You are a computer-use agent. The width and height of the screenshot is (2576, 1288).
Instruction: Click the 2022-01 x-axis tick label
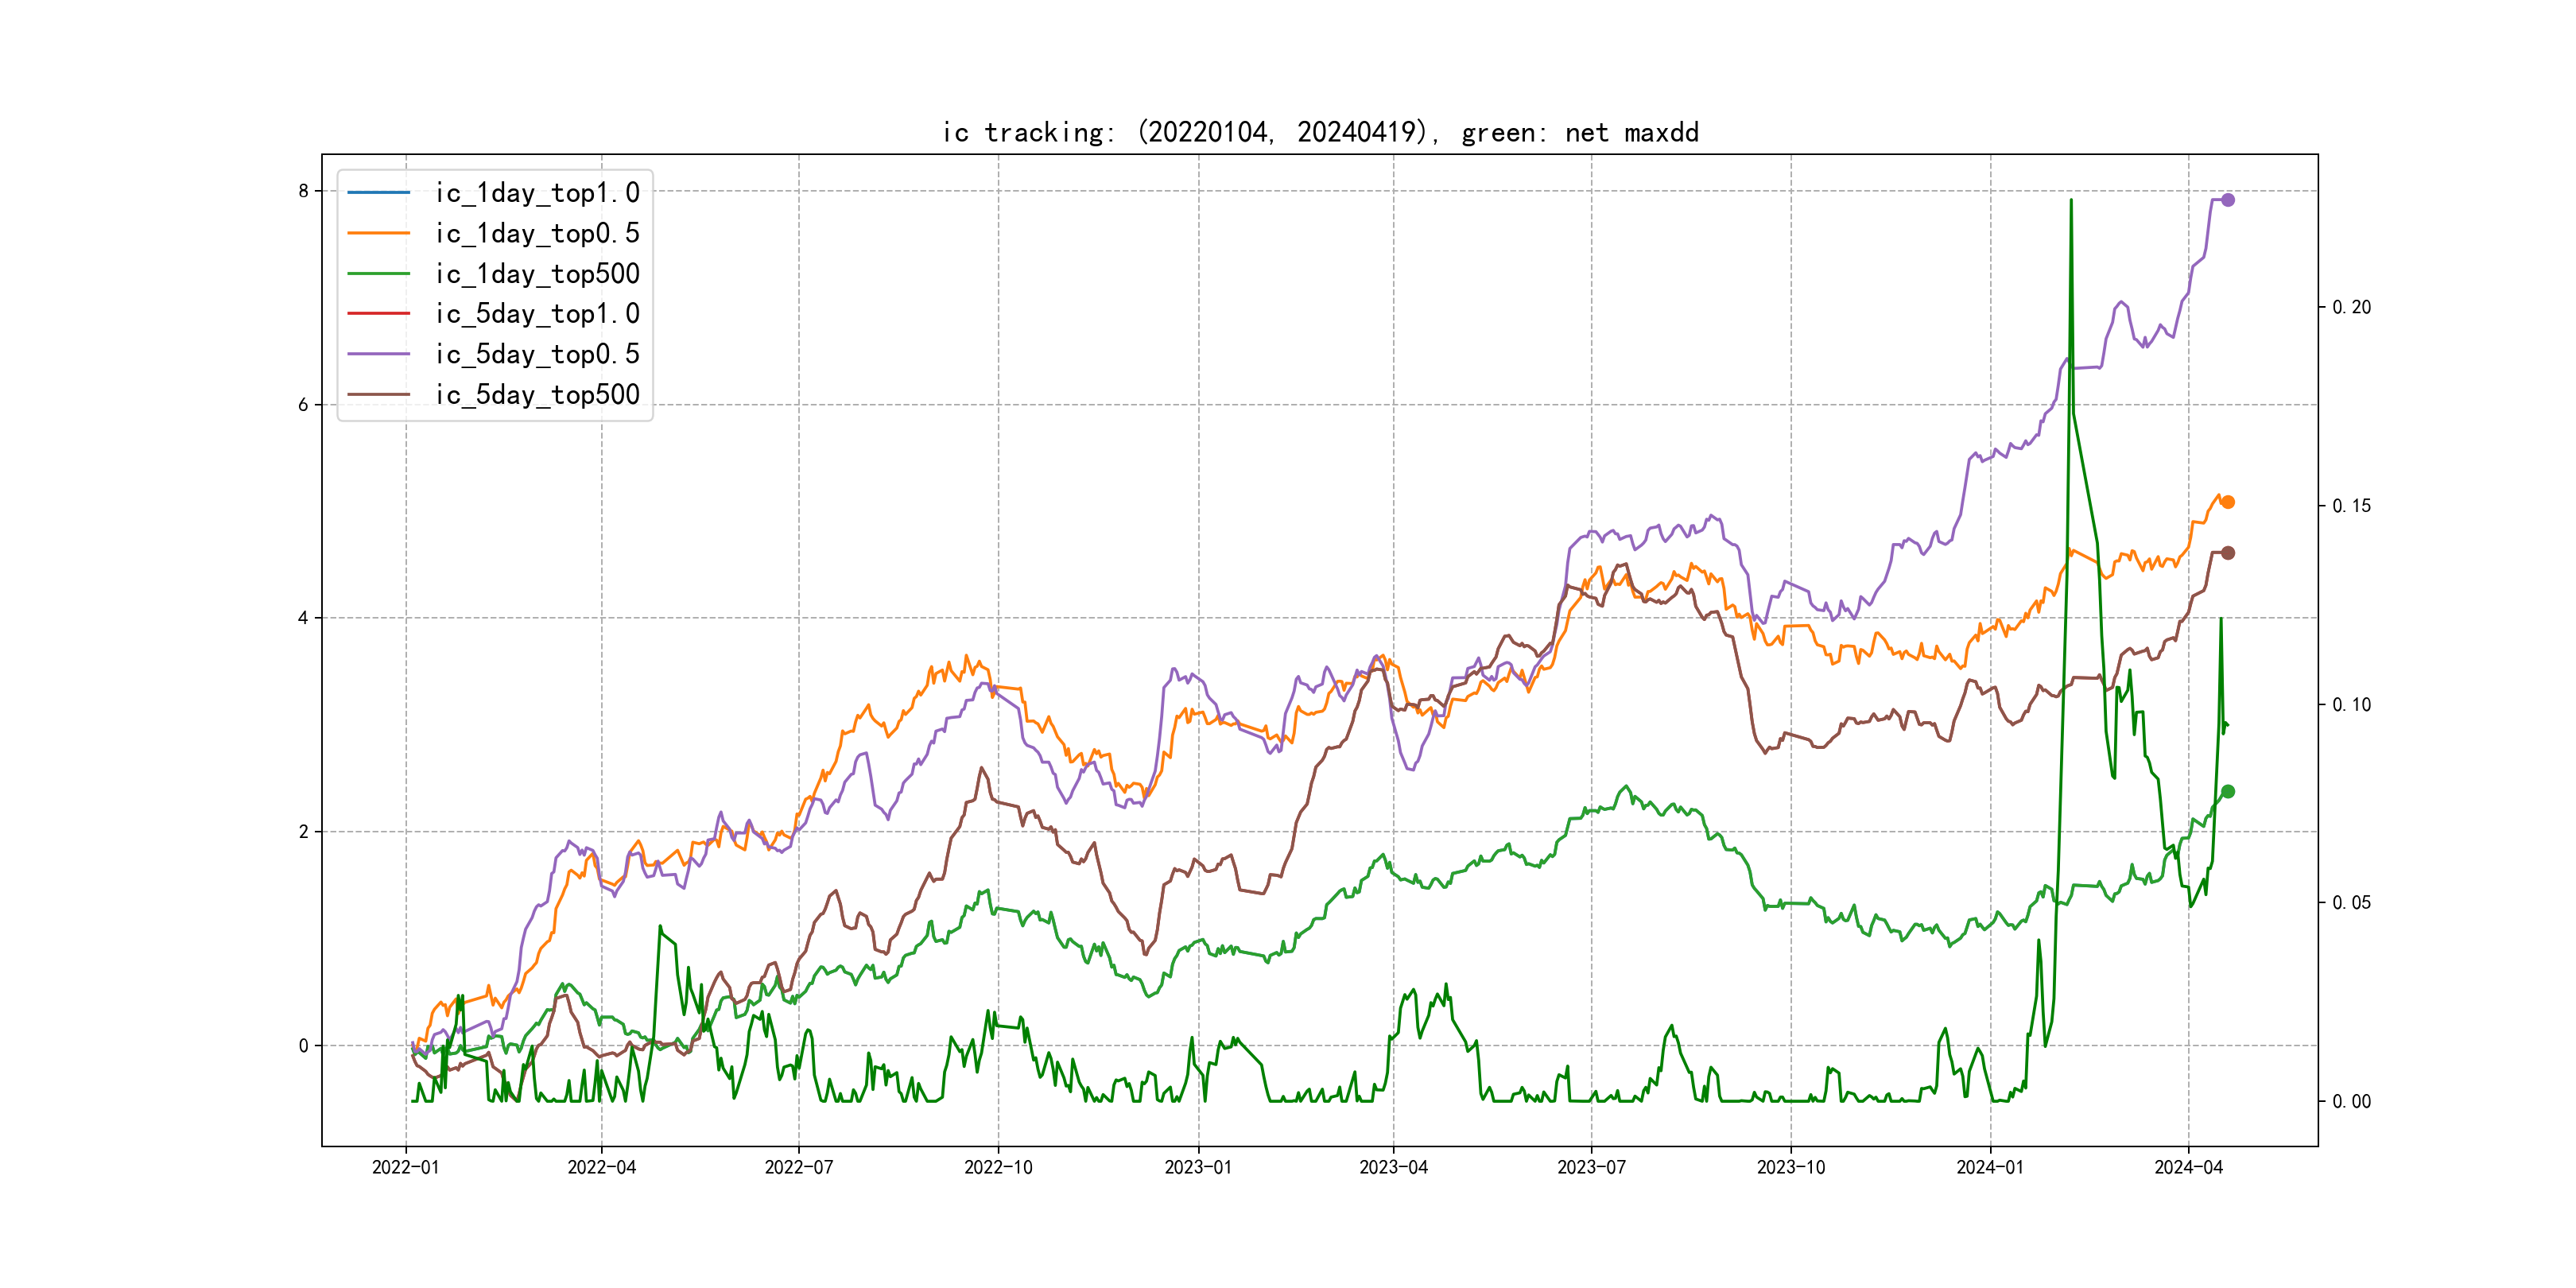[x=405, y=1167]
